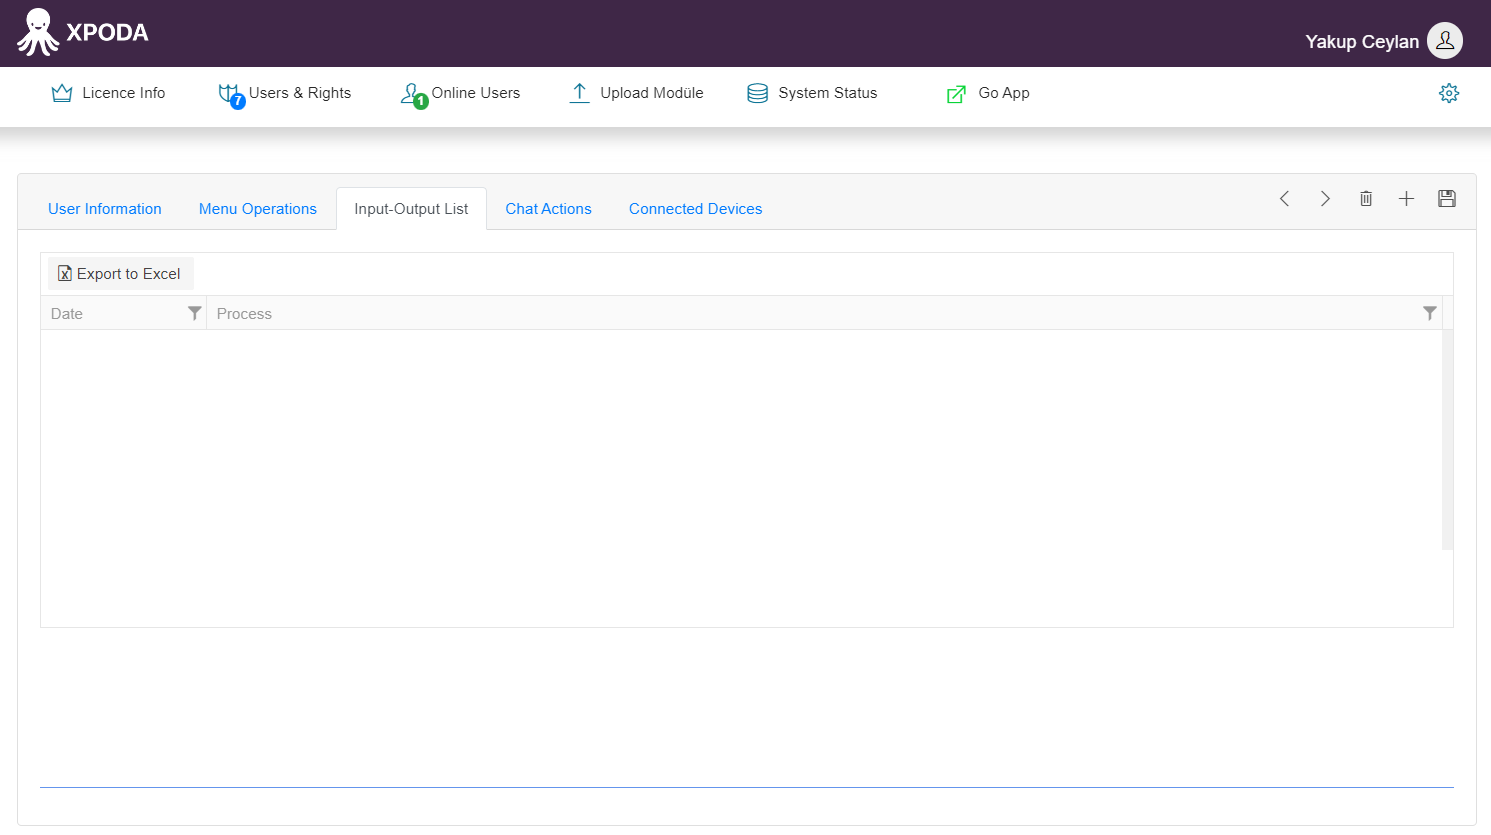Click the grid vertical scrollbar
Image resolution: width=1491 pixels, height=835 pixels.
pos(1447,440)
